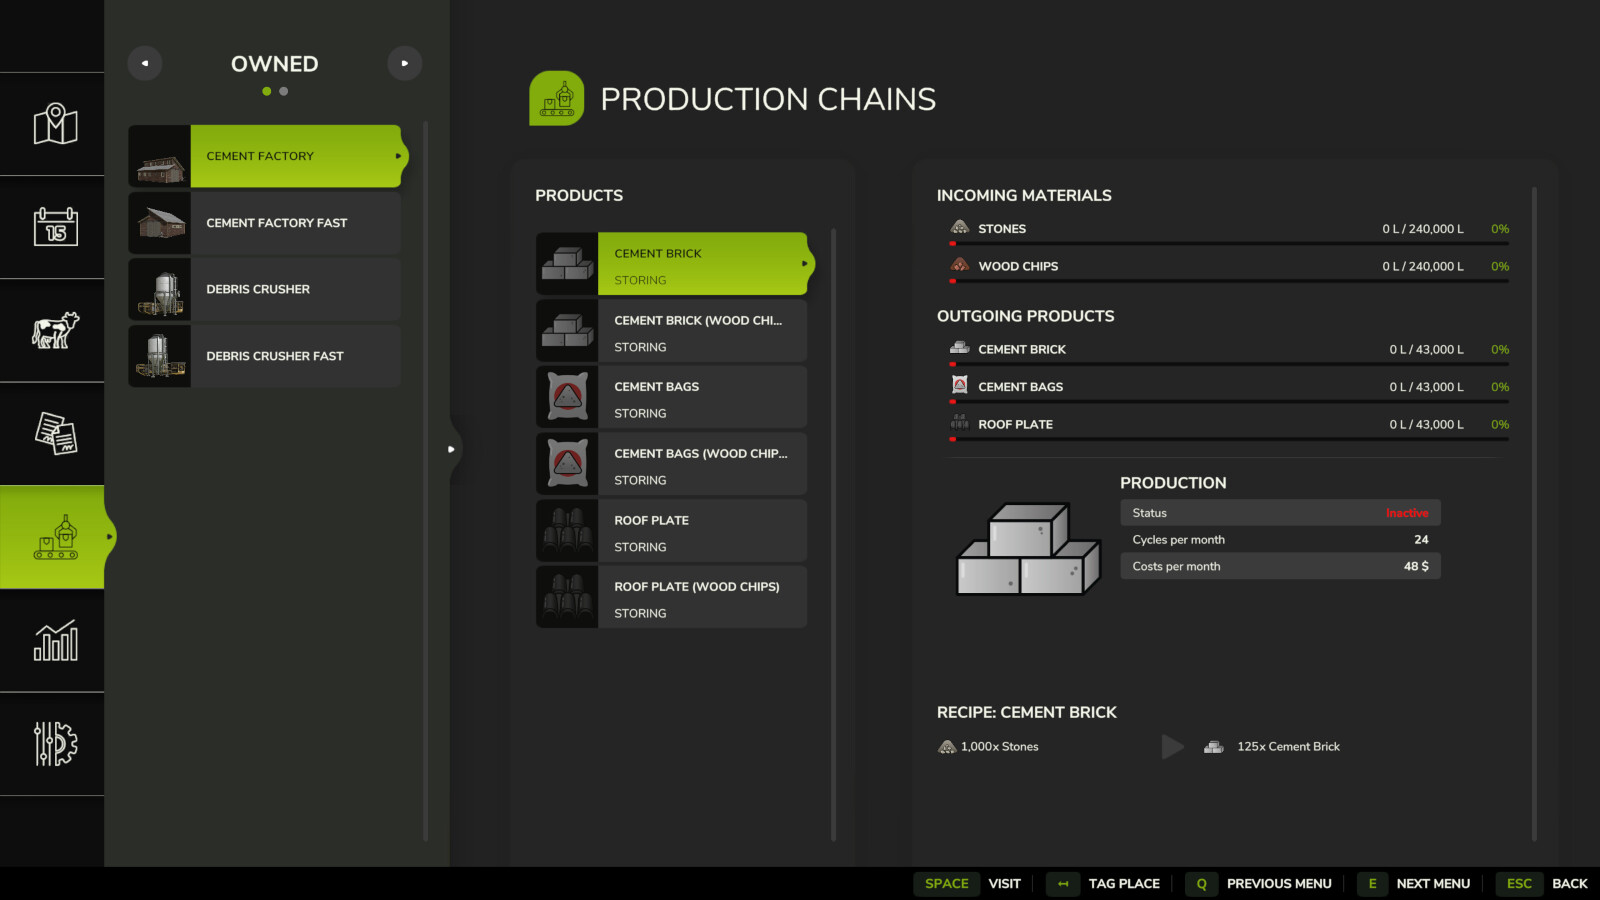Viewport: 1600px width, 900px height.
Task: Open the settings sliders gear icon
Action: pos(55,744)
